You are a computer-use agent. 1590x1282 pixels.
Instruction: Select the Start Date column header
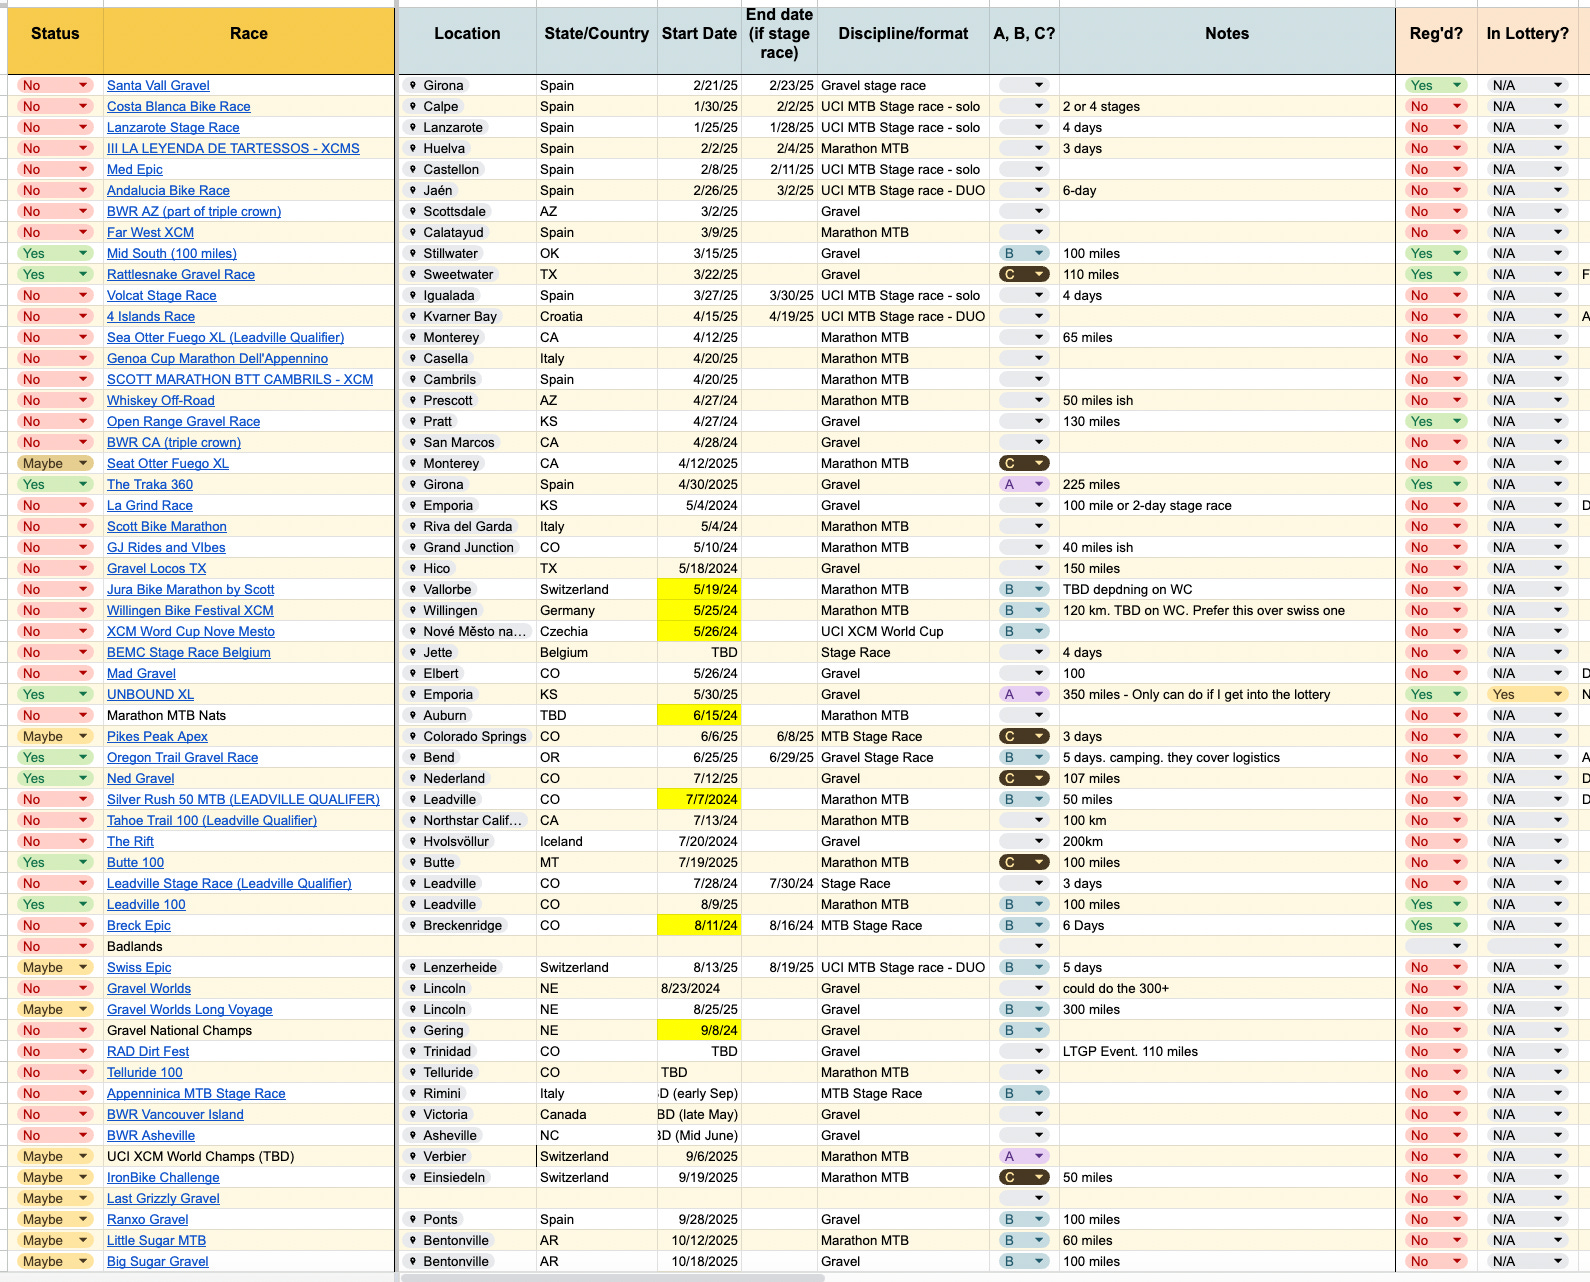(699, 40)
